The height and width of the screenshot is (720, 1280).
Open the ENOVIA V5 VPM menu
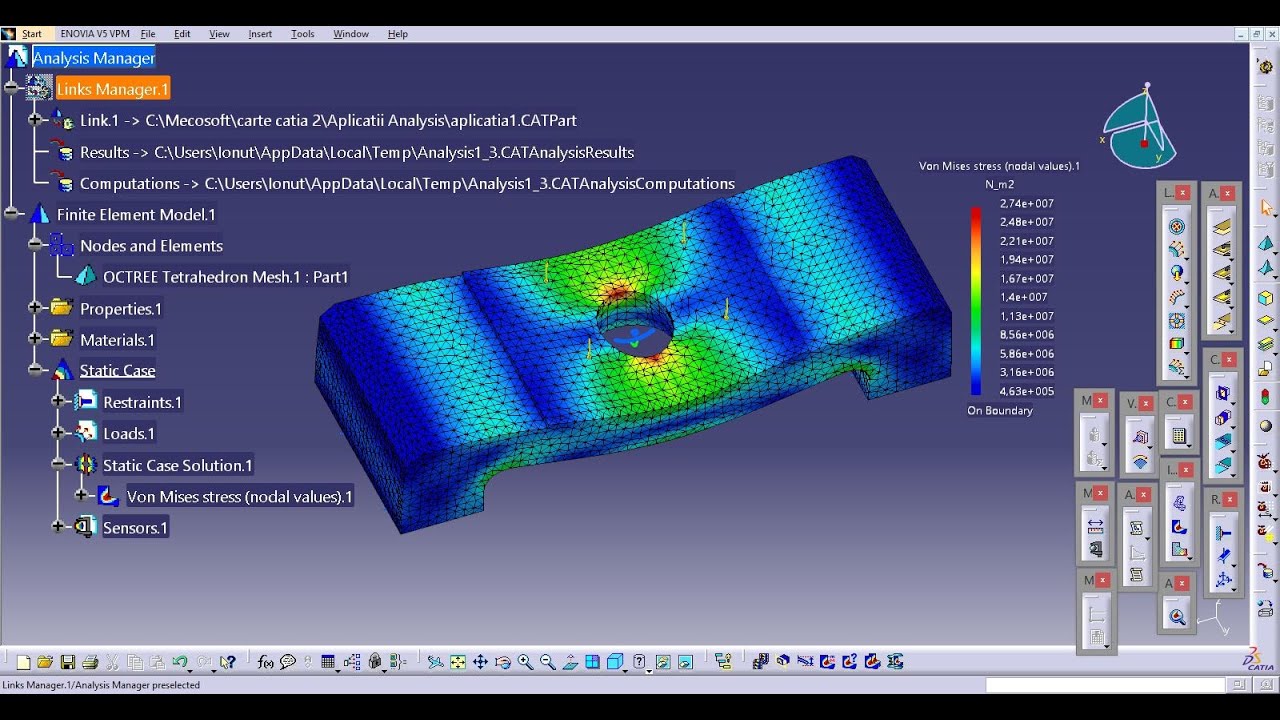[95, 34]
